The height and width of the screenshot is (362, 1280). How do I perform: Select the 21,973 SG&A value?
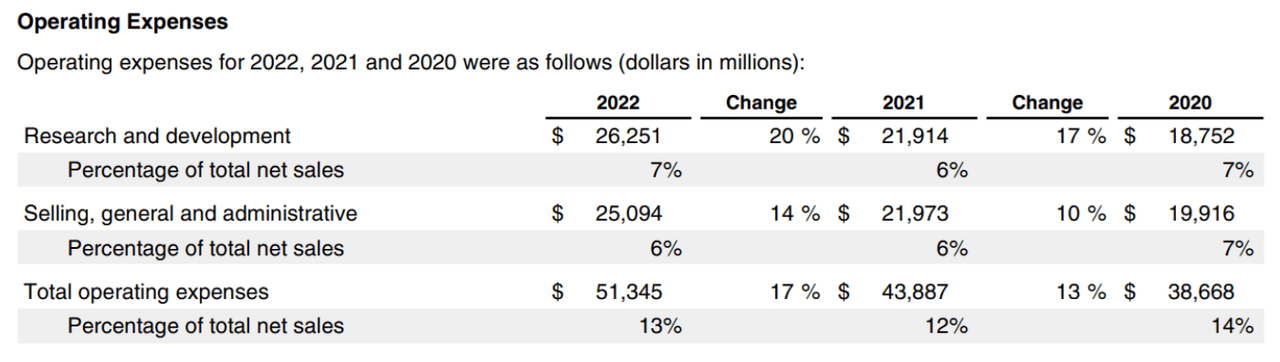(915, 213)
